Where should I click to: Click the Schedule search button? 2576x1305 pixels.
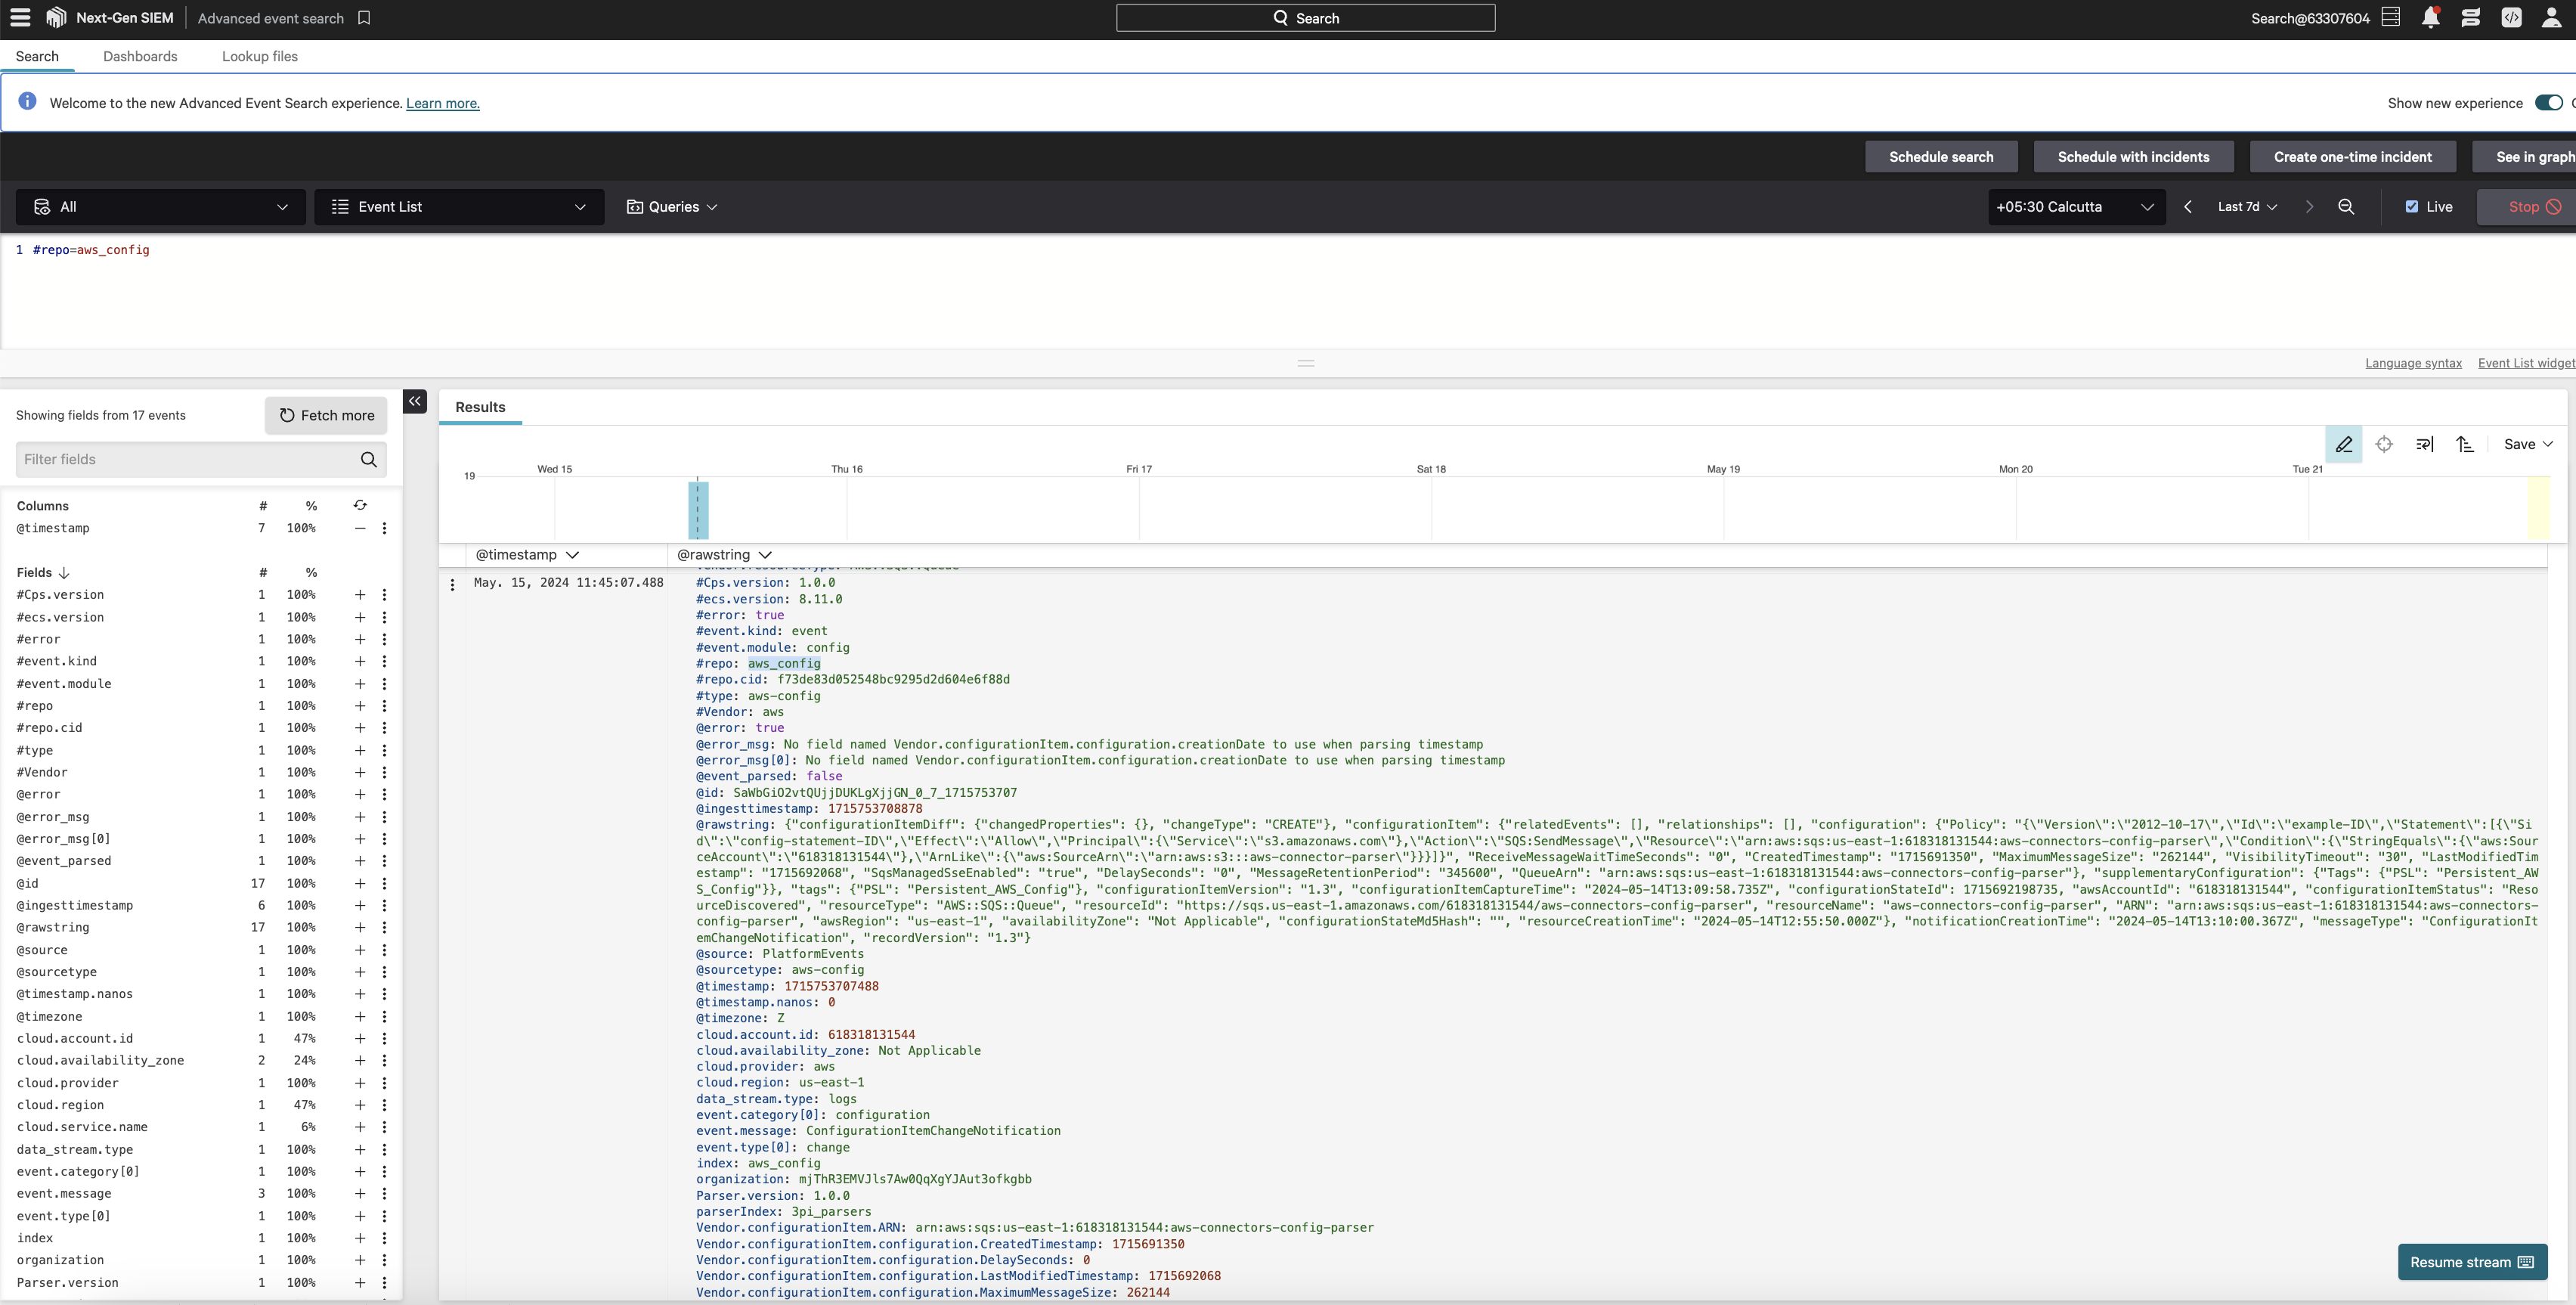coord(1940,157)
